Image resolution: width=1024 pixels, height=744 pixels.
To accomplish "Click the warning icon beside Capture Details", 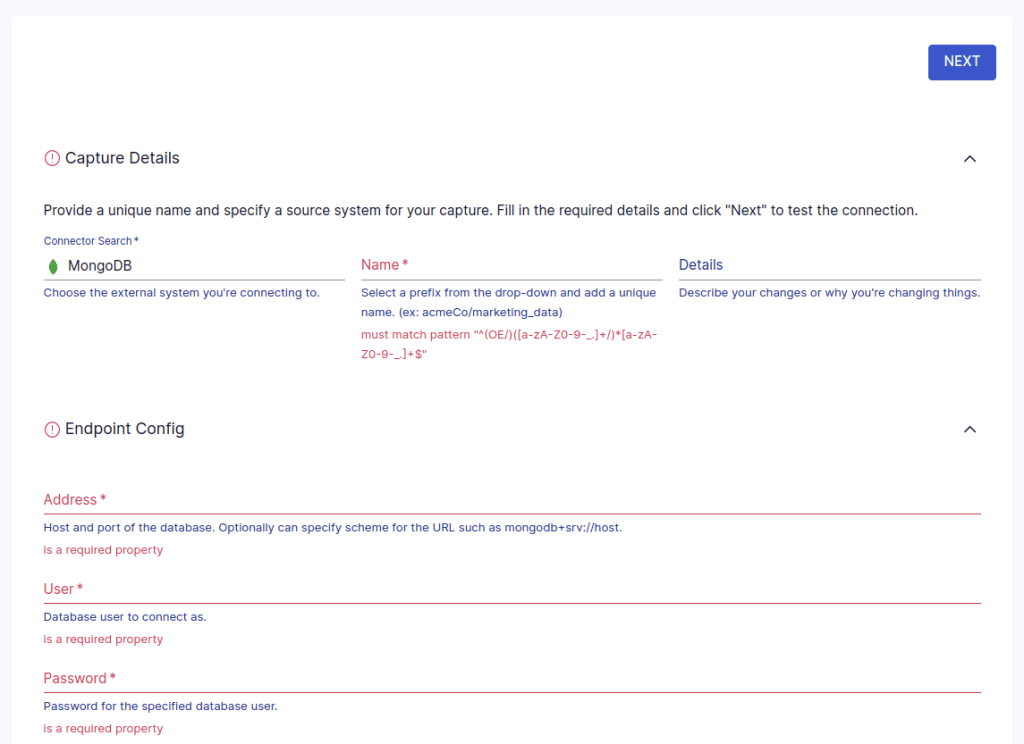I will tap(51, 158).
